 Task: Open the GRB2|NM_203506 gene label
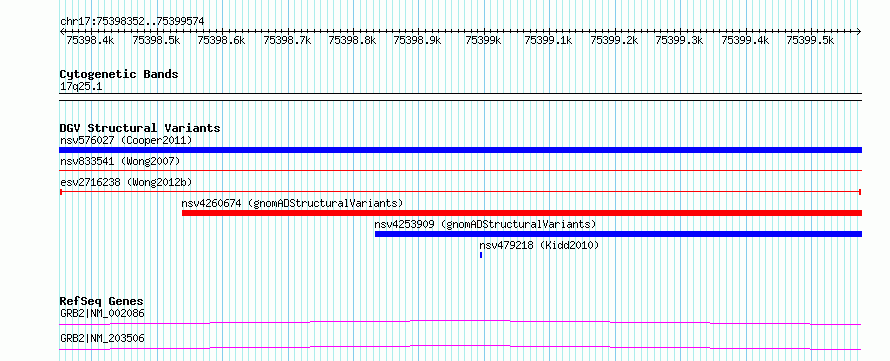(x=102, y=339)
